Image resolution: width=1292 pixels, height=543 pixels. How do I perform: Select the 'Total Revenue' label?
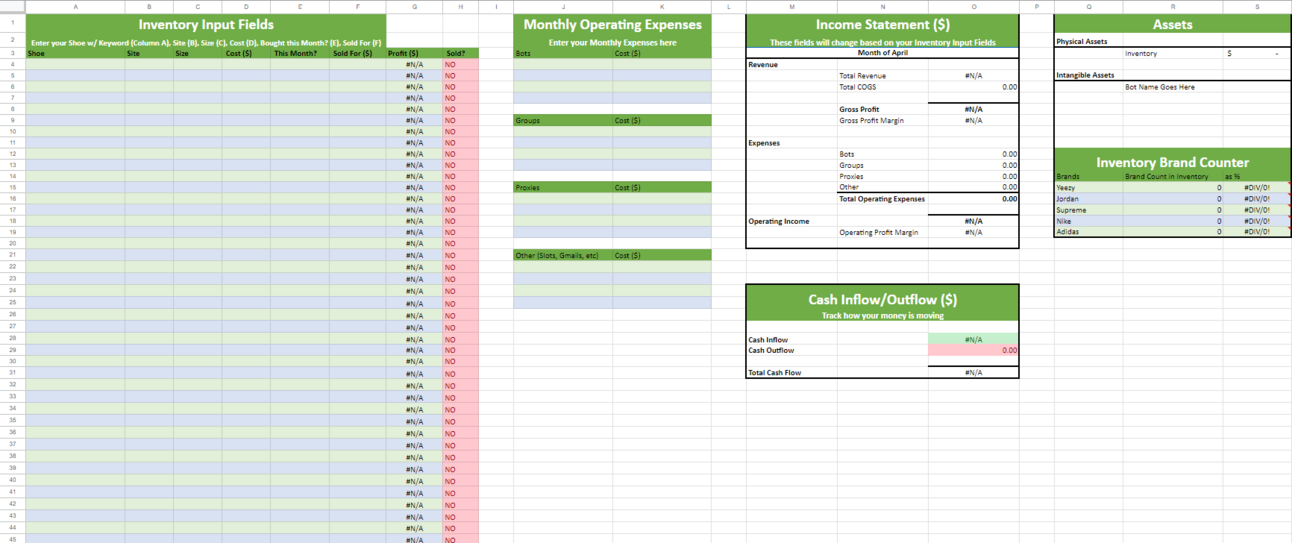click(862, 76)
